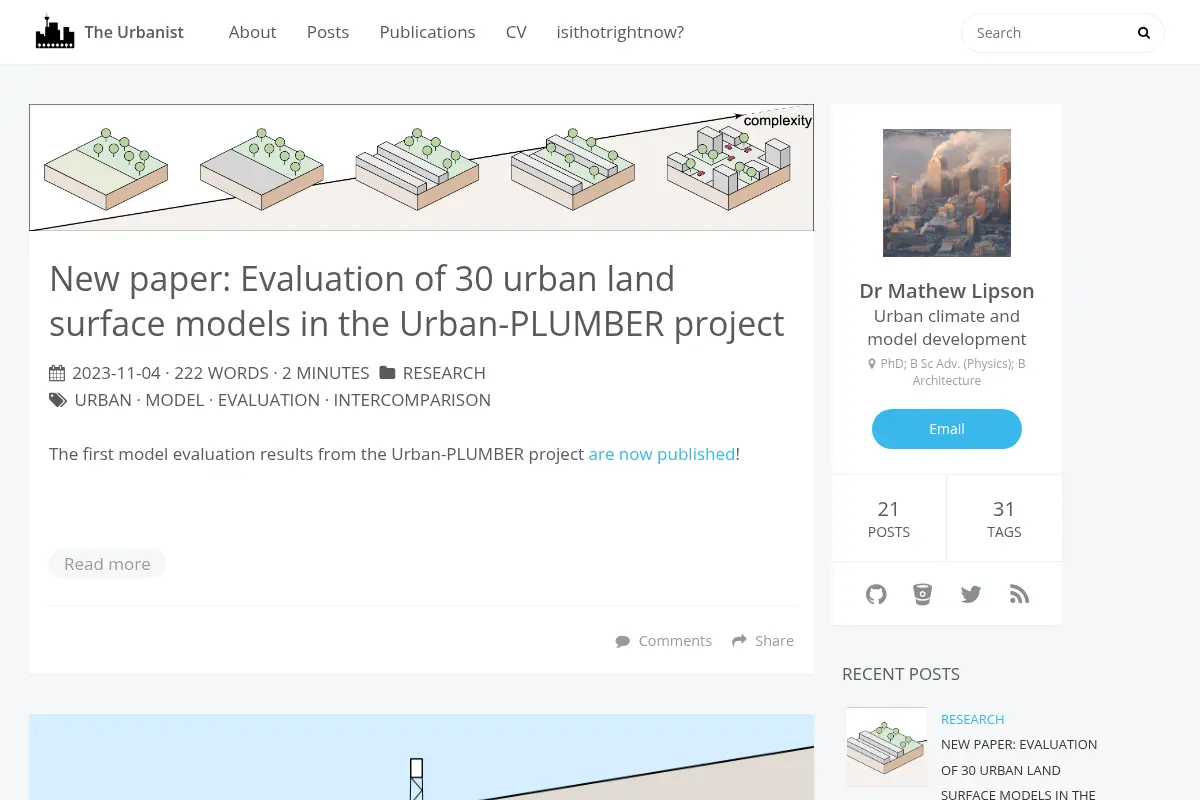This screenshot has height=800, width=1200.
Task: Click the Comments link
Action: [x=675, y=641]
